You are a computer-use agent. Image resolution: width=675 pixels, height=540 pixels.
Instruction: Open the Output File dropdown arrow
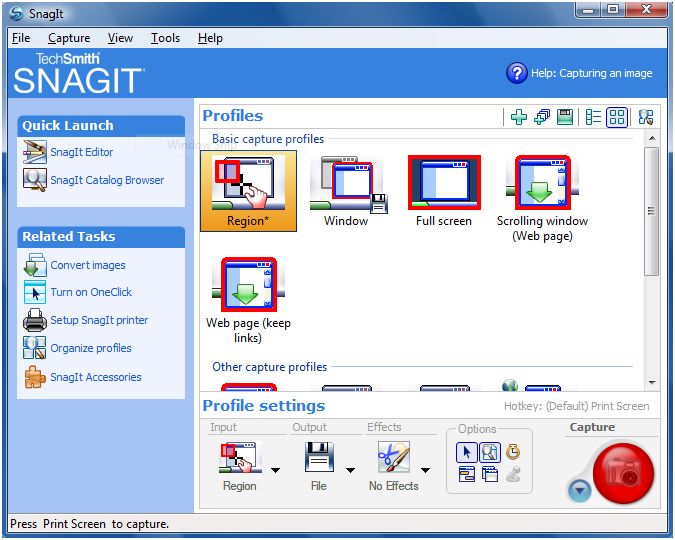(x=350, y=469)
